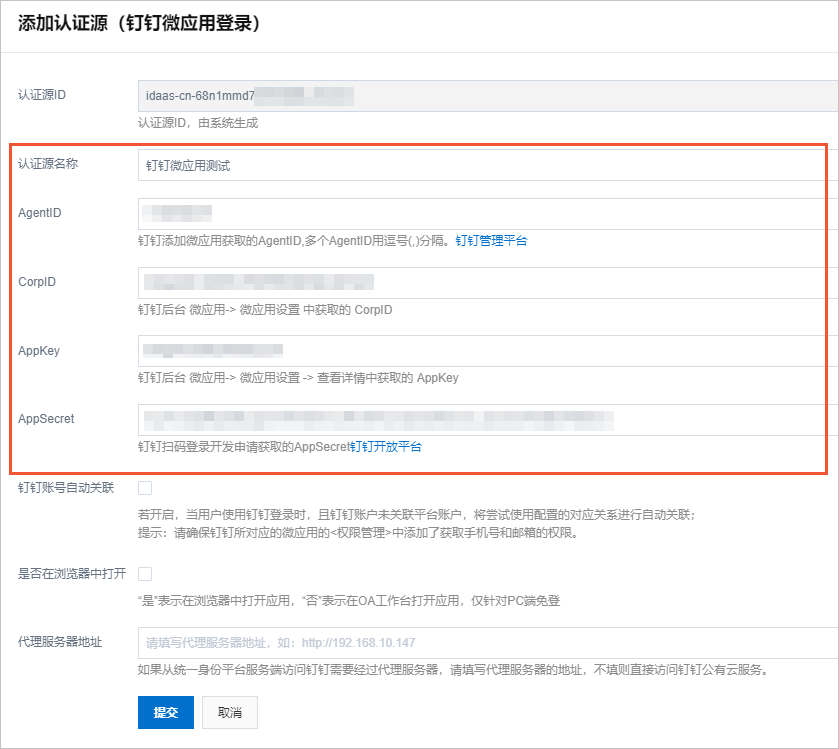Click the 认证源名称 label

pos(48,164)
